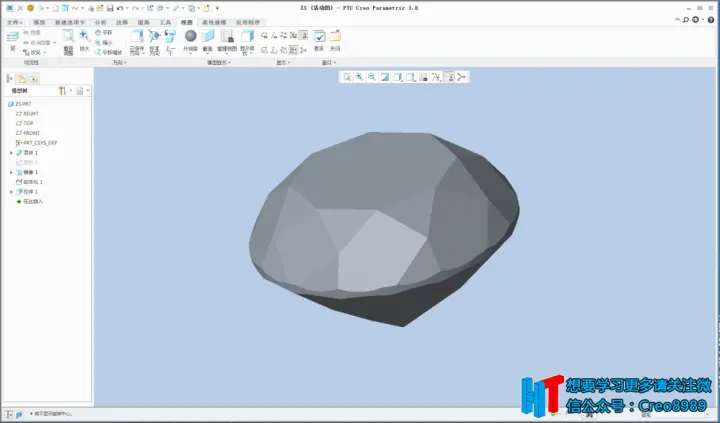The width and height of the screenshot is (720, 423).
Task: Click the Repaint icon in graphics toolbar
Action: (385, 77)
